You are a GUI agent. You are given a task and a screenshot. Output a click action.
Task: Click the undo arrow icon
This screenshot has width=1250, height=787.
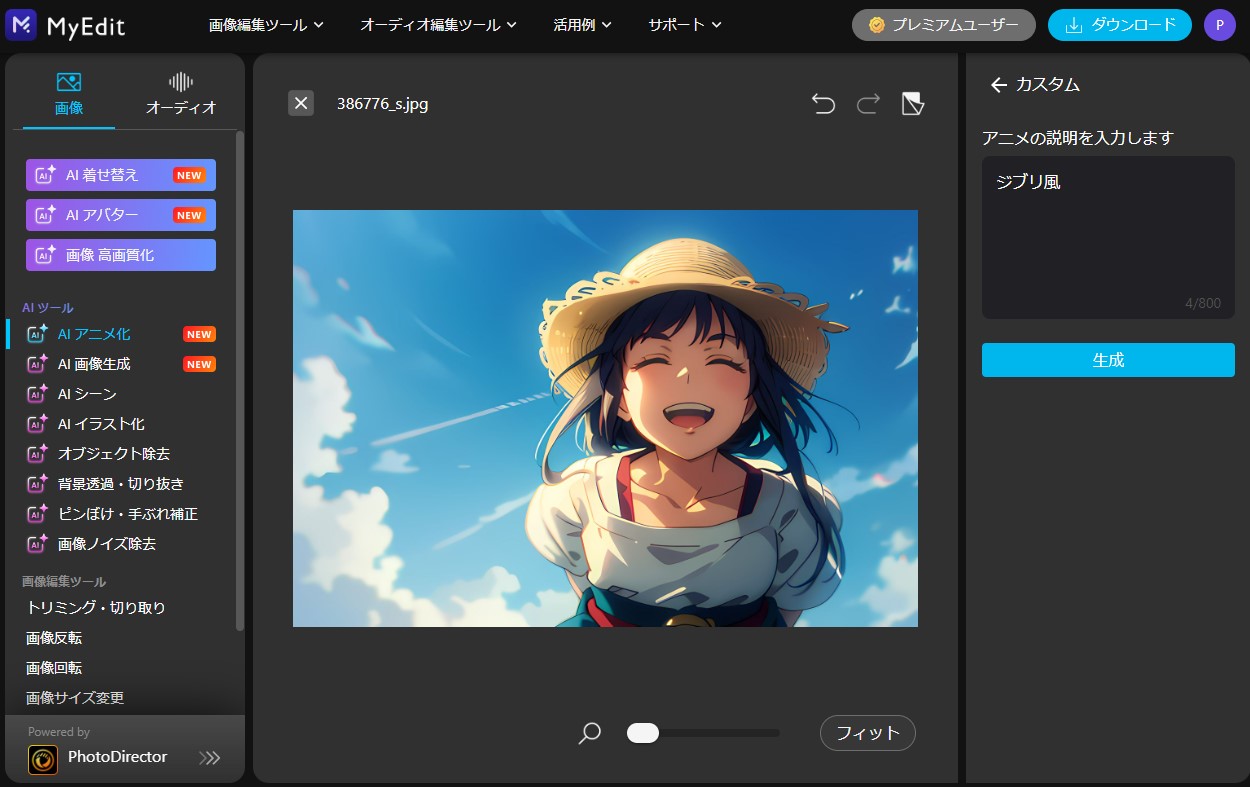823,103
